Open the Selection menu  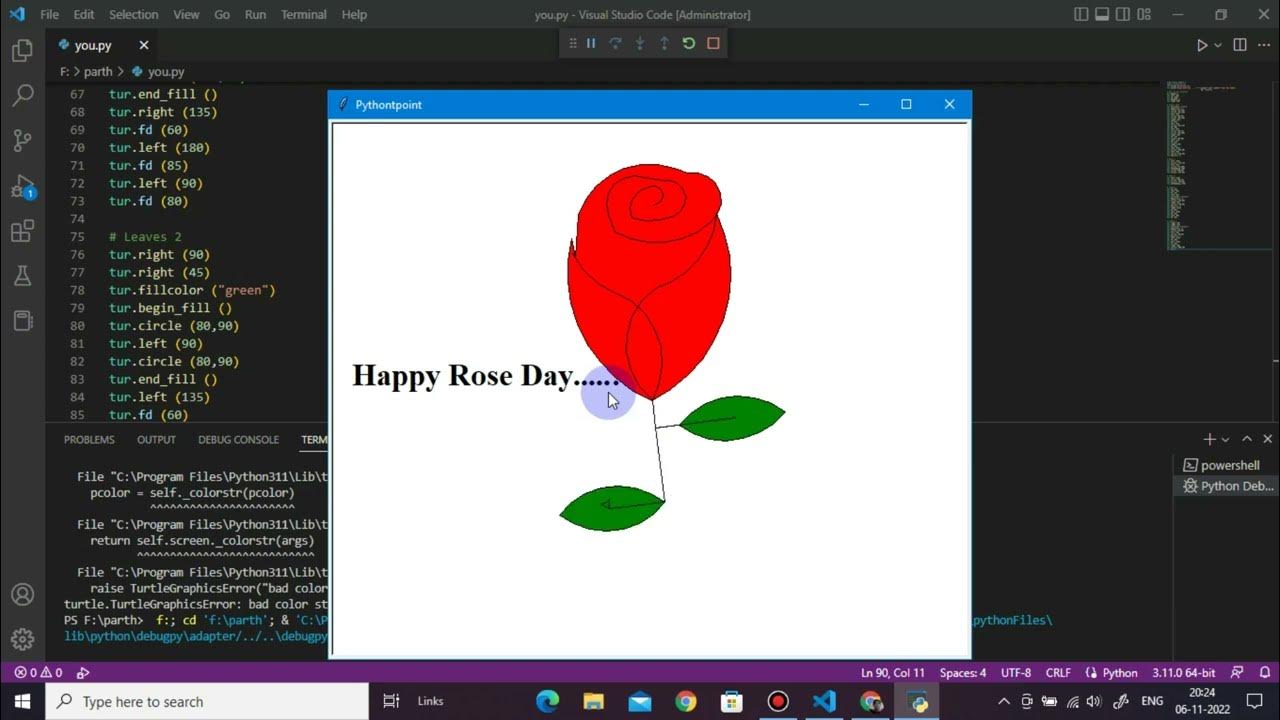pyautogui.click(x=134, y=15)
